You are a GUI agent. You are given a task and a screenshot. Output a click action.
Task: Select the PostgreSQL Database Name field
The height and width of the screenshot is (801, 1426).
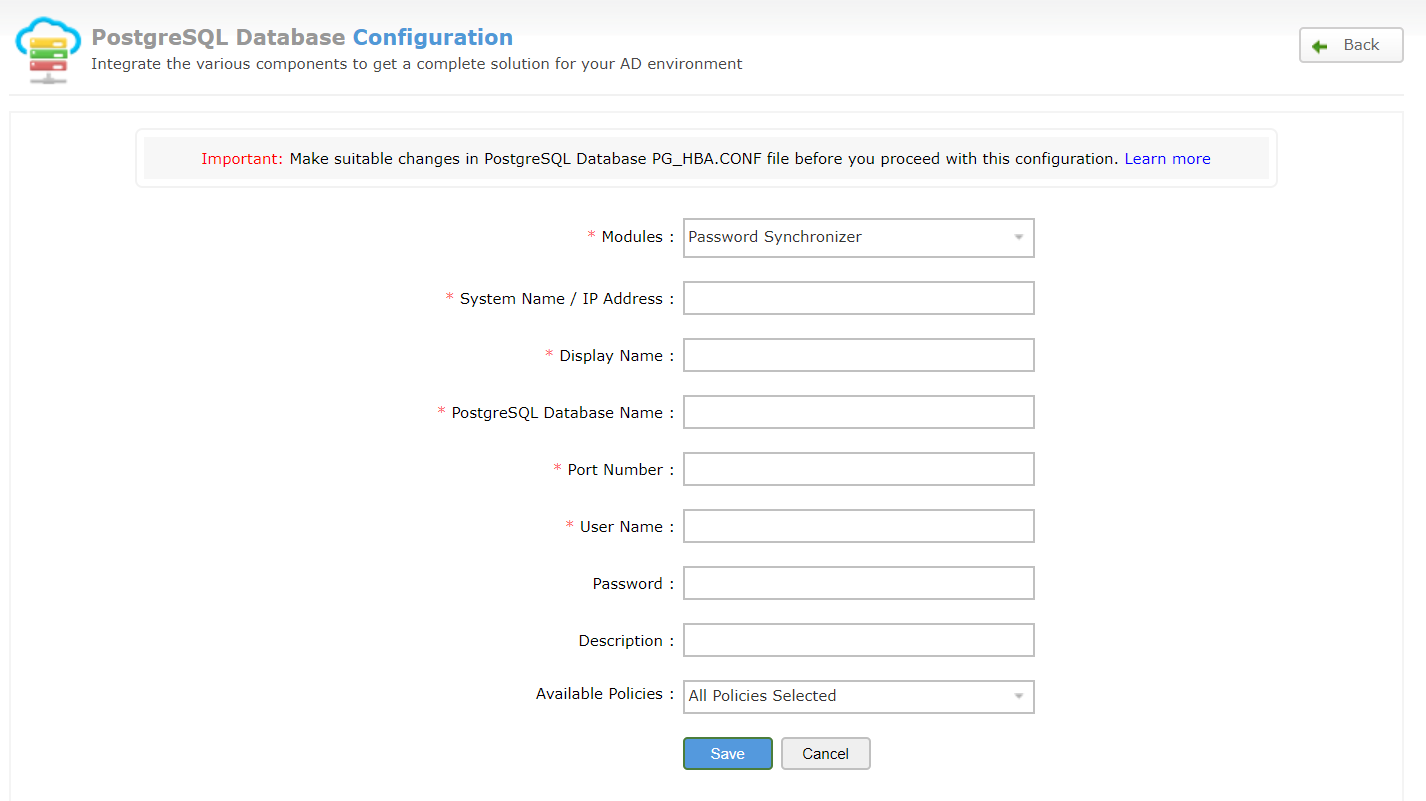tap(858, 412)
